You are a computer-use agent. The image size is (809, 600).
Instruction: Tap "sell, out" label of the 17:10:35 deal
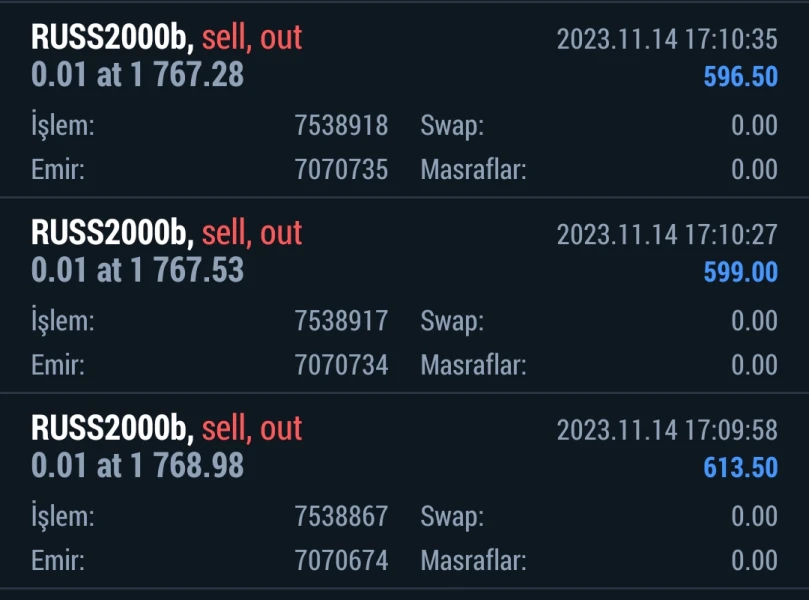[252, 38]
